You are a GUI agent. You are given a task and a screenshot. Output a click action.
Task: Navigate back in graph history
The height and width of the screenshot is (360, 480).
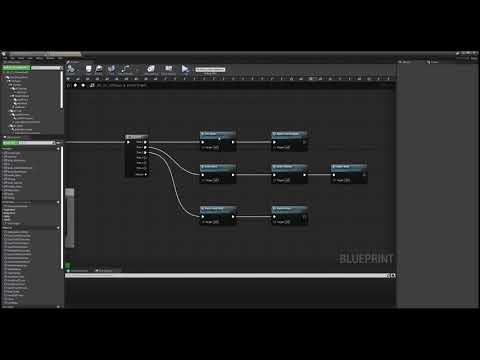point(75,85)
